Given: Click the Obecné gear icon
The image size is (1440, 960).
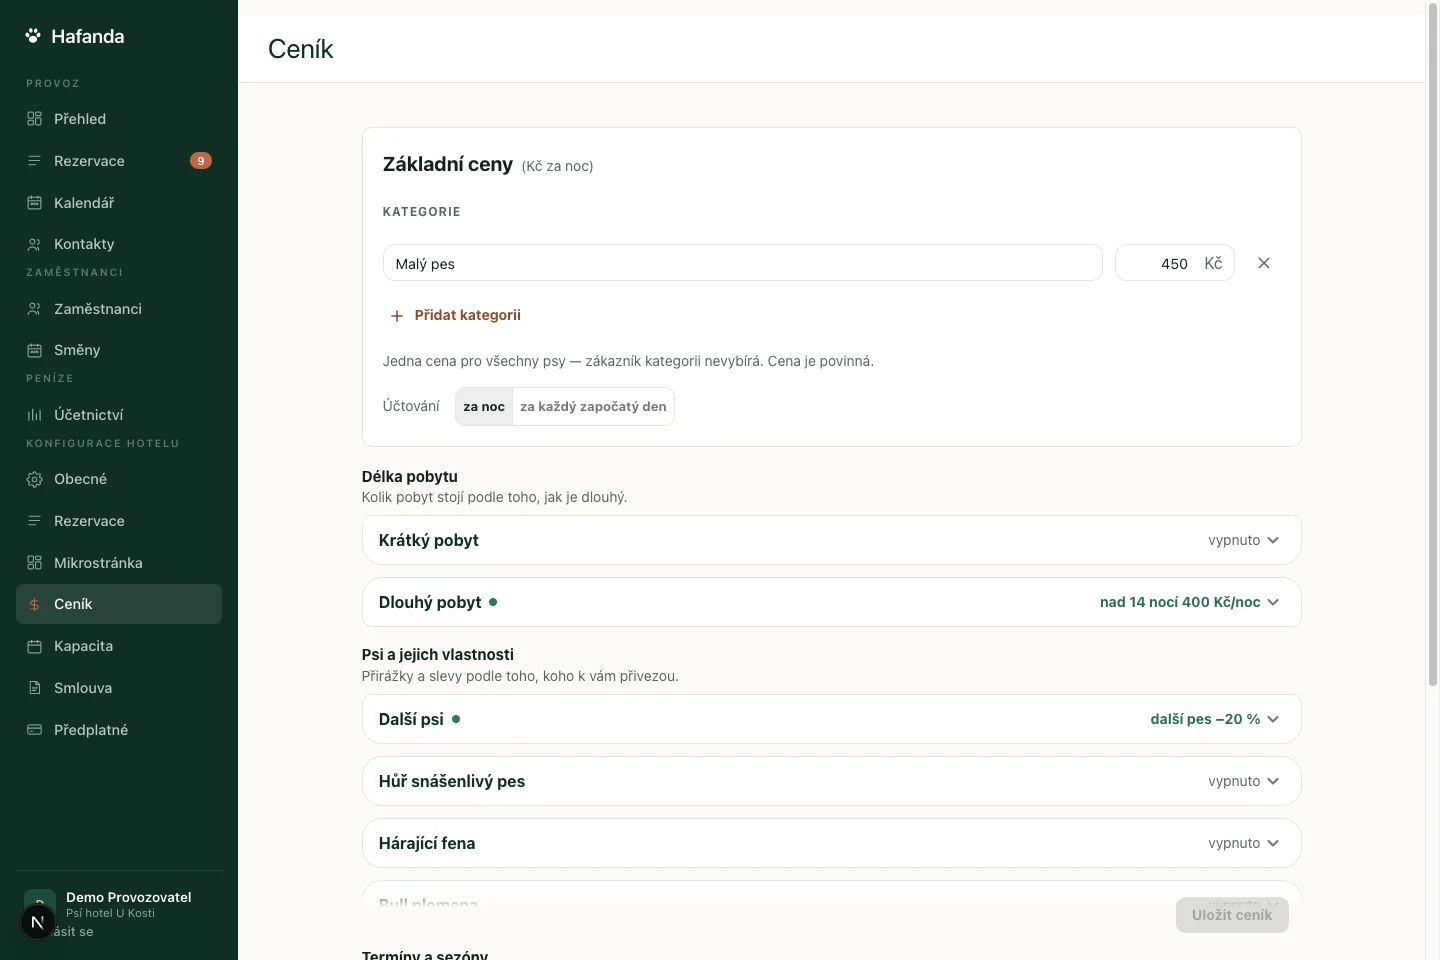Looking at the screenshot, I should [x=34, y=479].
